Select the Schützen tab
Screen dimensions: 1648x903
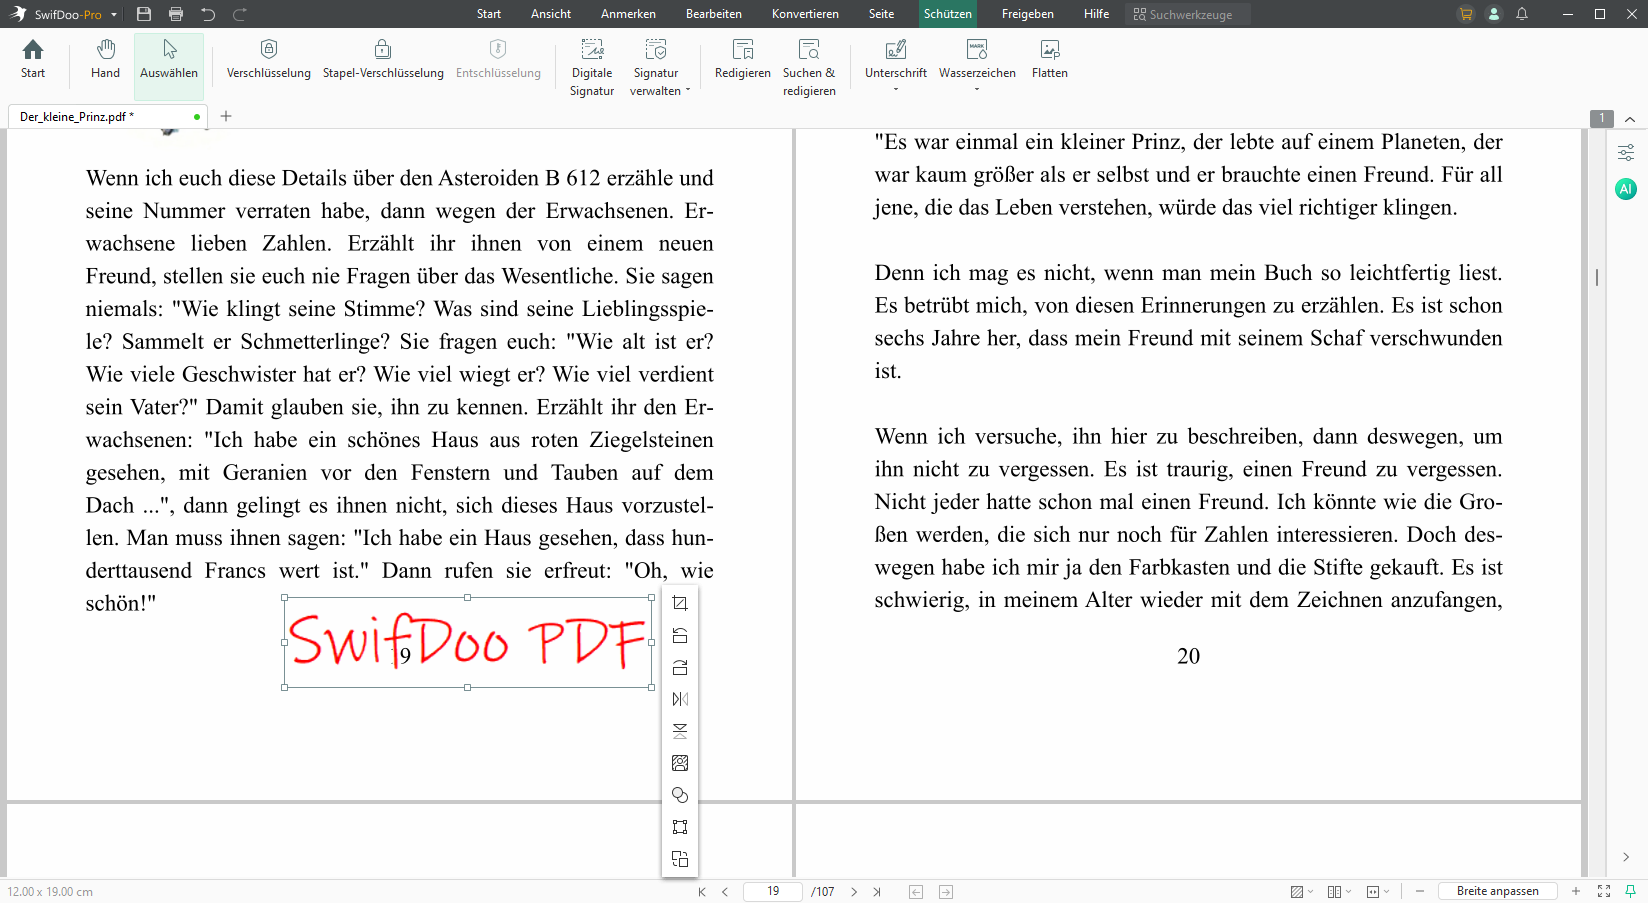click(947, 14)
